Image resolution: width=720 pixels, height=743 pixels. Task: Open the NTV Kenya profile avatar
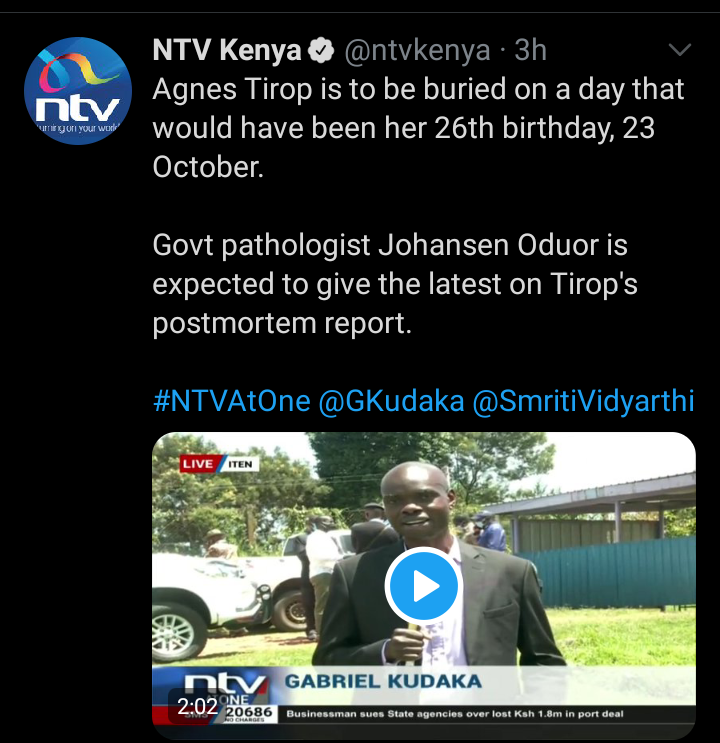[78, 91]
